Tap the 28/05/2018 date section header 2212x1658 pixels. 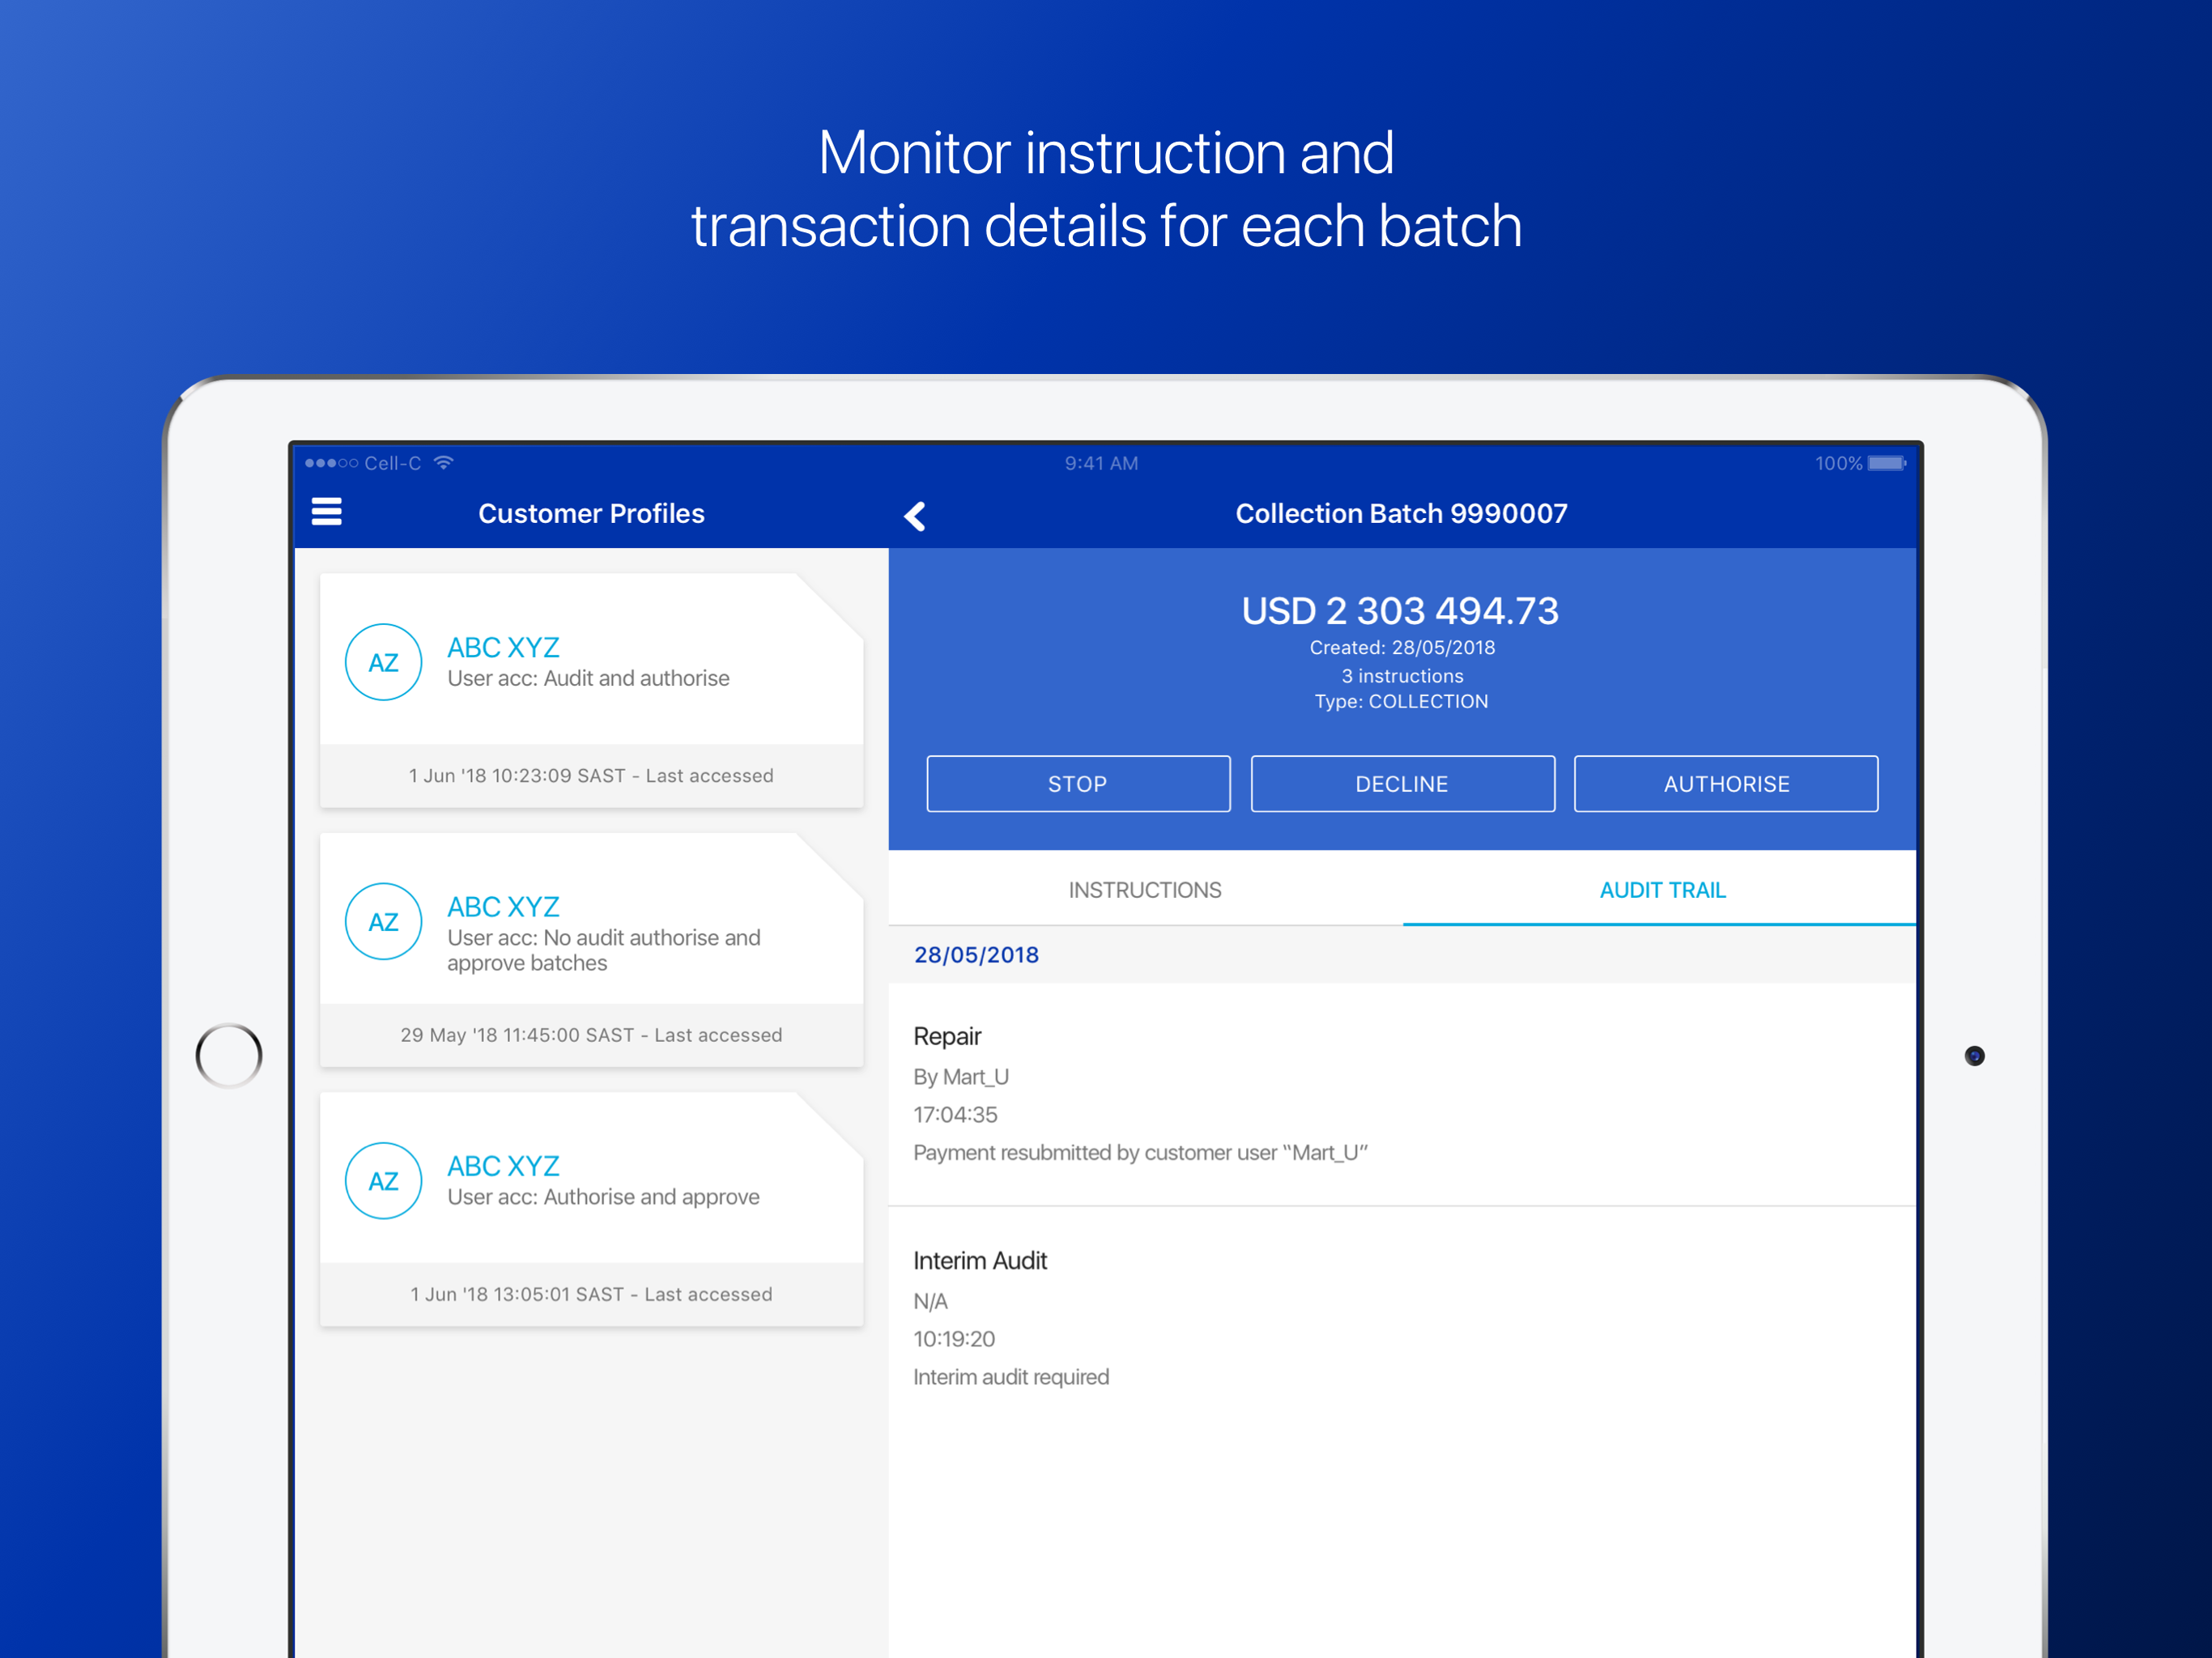(x=1402, y=955)
